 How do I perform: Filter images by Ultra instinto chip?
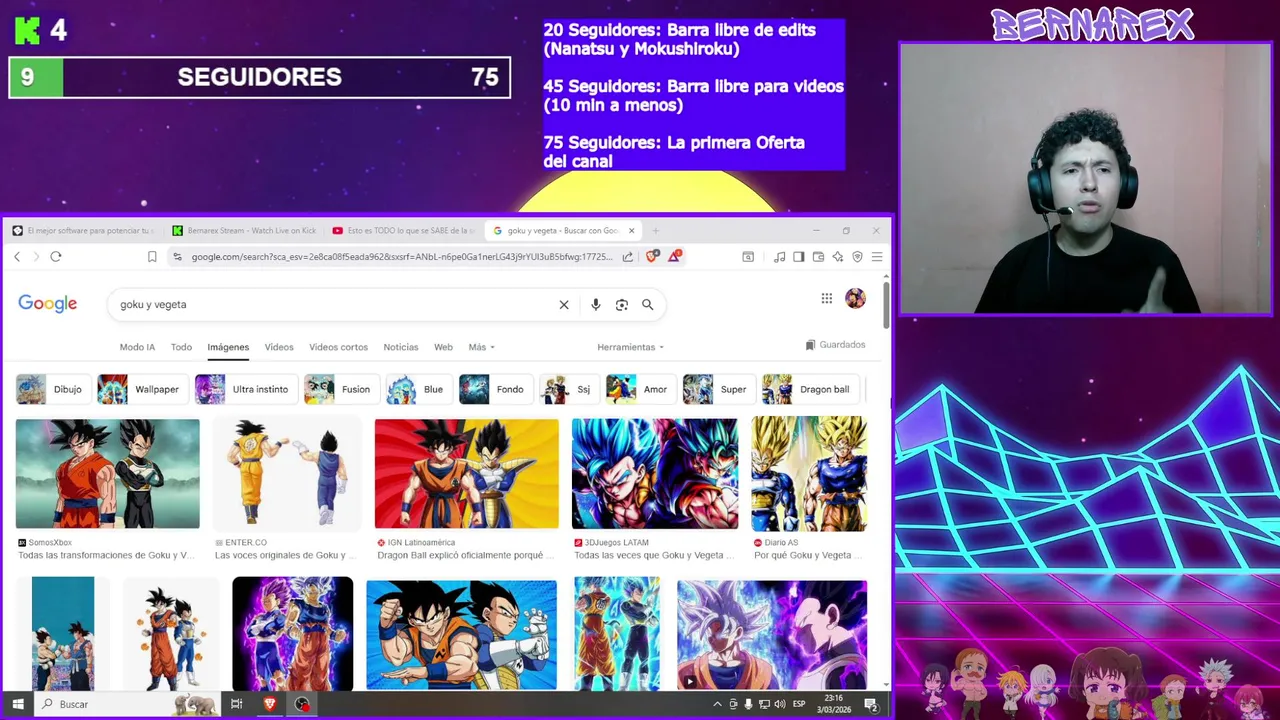coord(246,389)
